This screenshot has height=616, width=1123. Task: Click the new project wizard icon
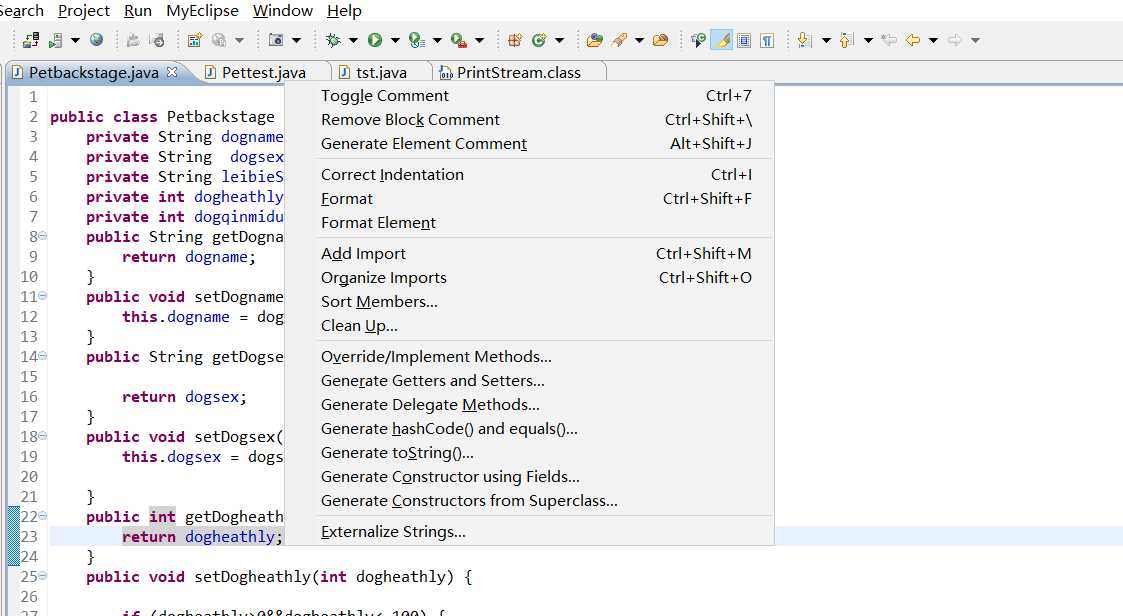[x=194, y=40]
